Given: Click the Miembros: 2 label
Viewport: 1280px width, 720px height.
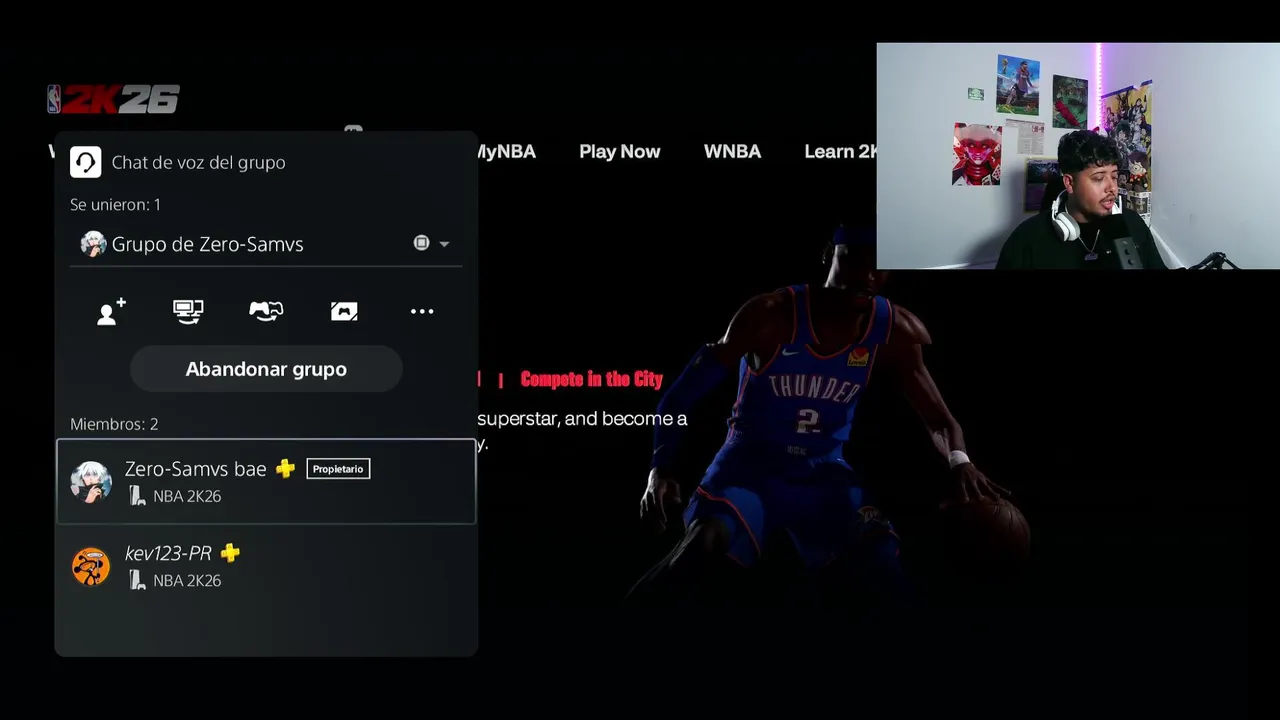Looking at the screenshot, I should (114, 424).
